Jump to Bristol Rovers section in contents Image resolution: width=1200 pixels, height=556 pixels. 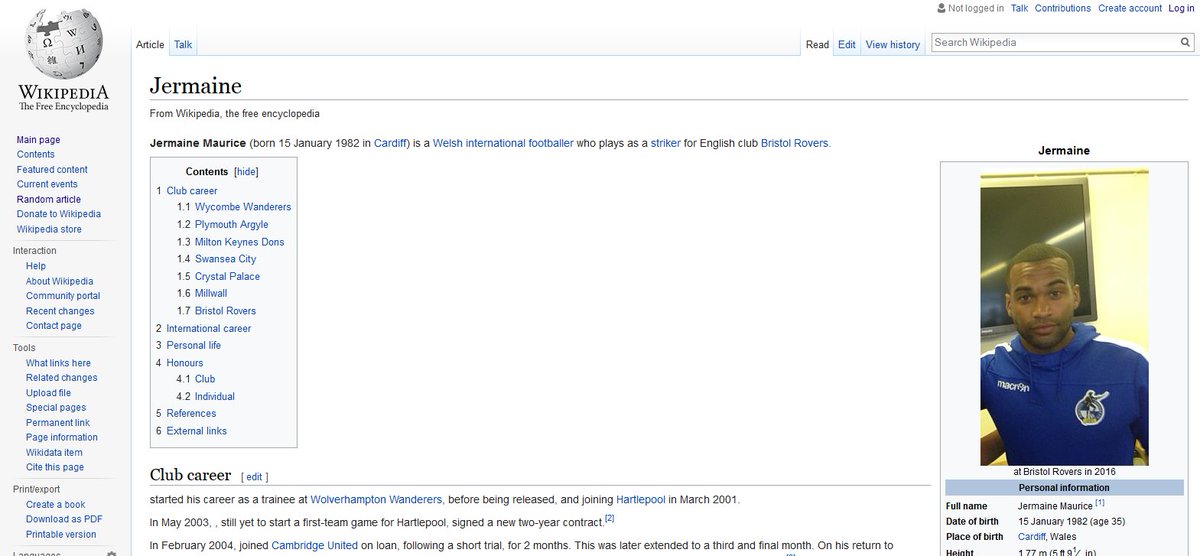pyautogui.click(x=226, y=311)
